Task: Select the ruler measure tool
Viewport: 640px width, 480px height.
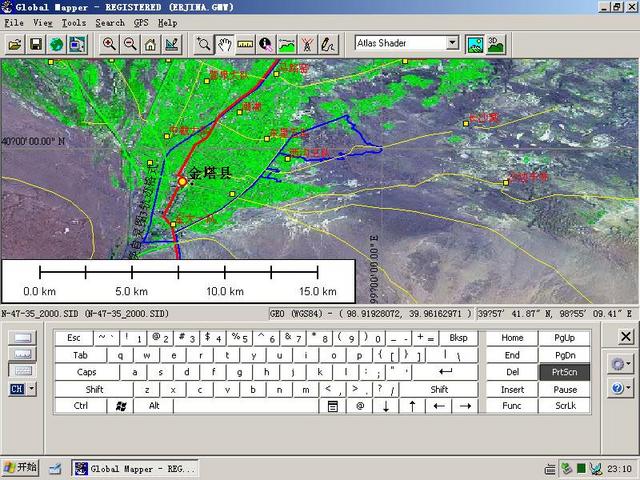Action: pyautogui.click(x=245, y=44)
